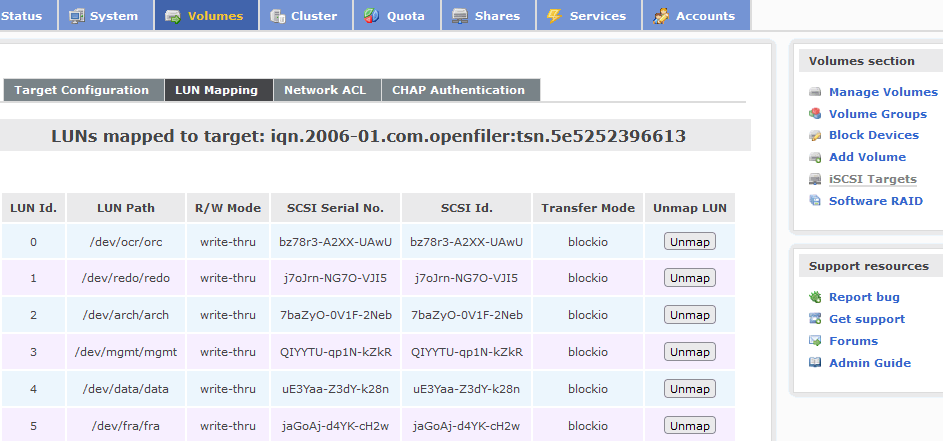Unmap the /dev/ocr/orc LUN
Screen dimensions: 943x441
(690, 241)
